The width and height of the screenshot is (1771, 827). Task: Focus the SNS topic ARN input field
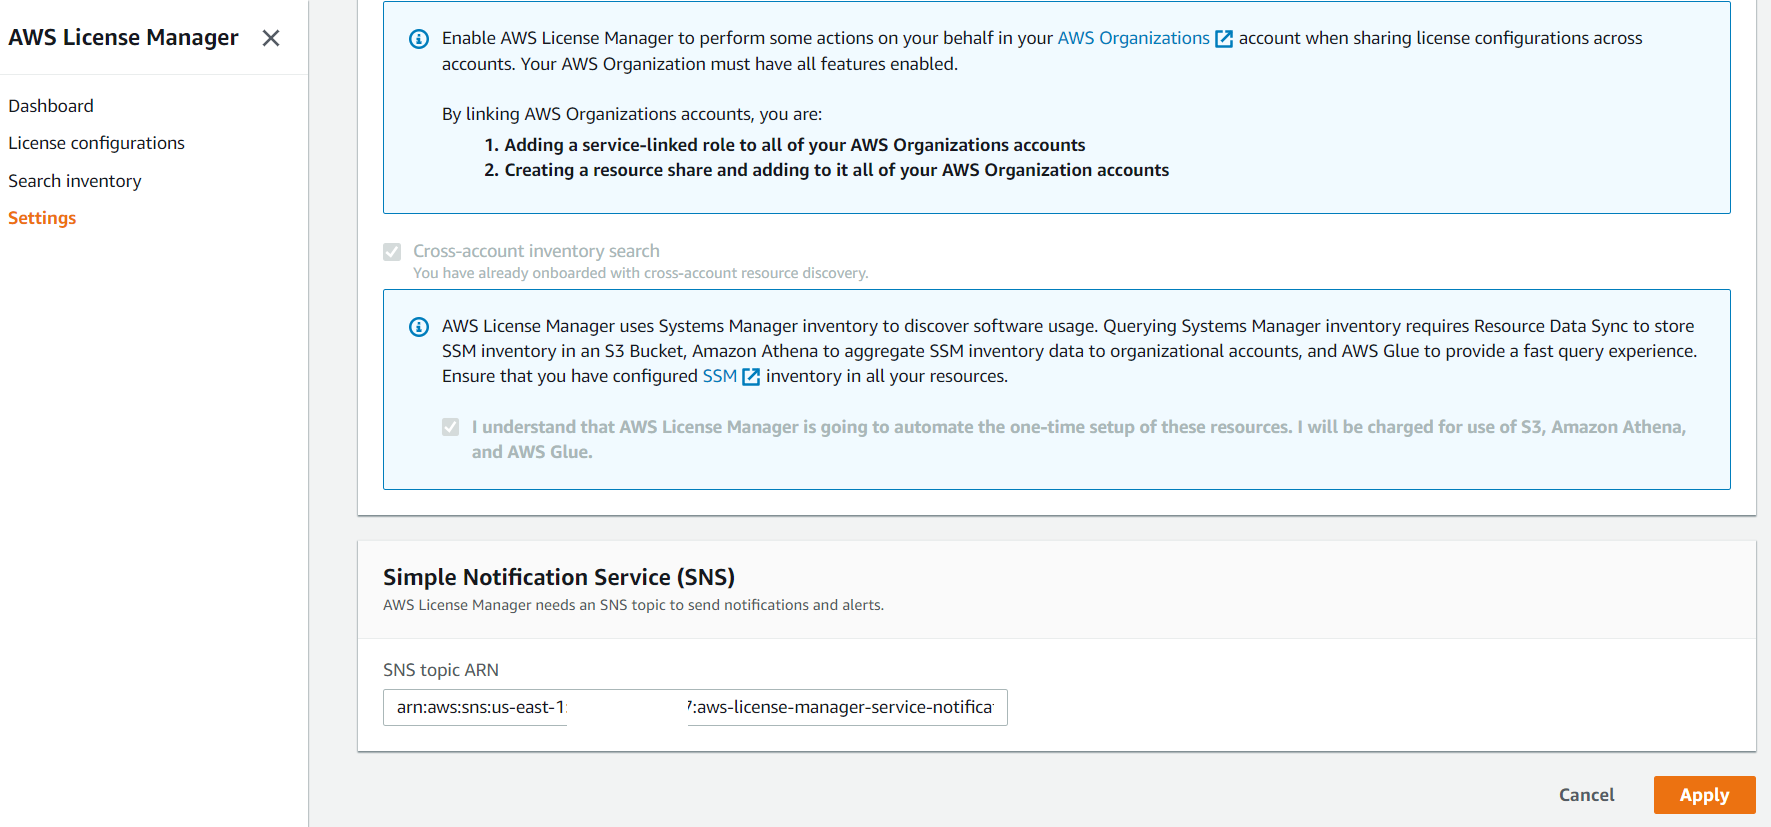coord(695,707)
